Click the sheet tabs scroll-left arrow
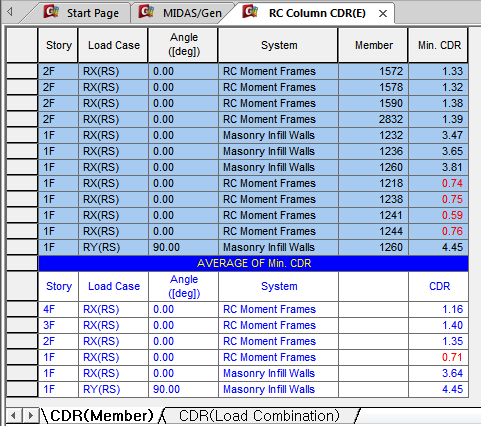The height and width of the screenshot is (426, 481). point(13,416)
